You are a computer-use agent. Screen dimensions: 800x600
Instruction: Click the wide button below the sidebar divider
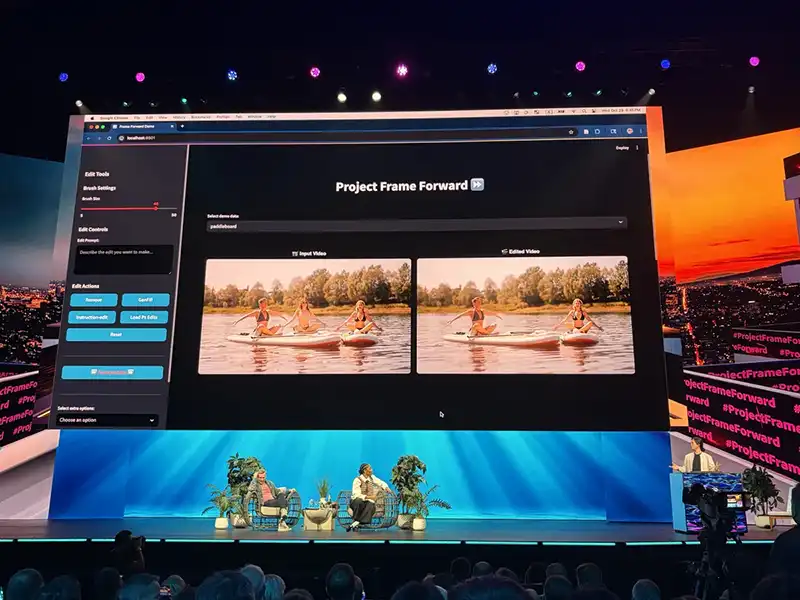[112, 372]
